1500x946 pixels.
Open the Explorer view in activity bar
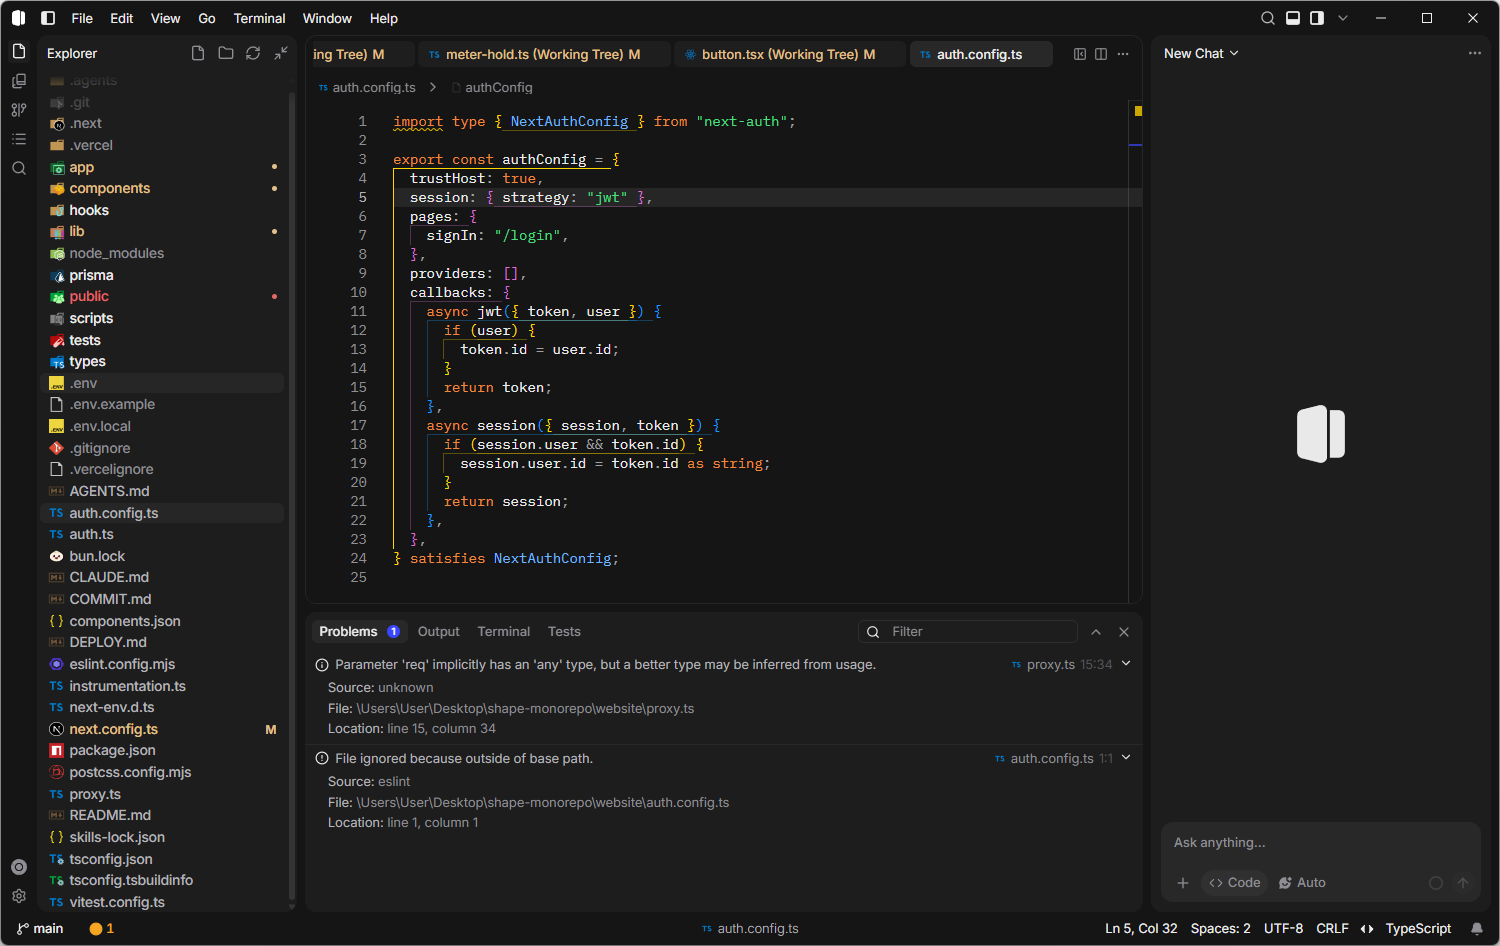pyautogui.click(x=19, y=51)
